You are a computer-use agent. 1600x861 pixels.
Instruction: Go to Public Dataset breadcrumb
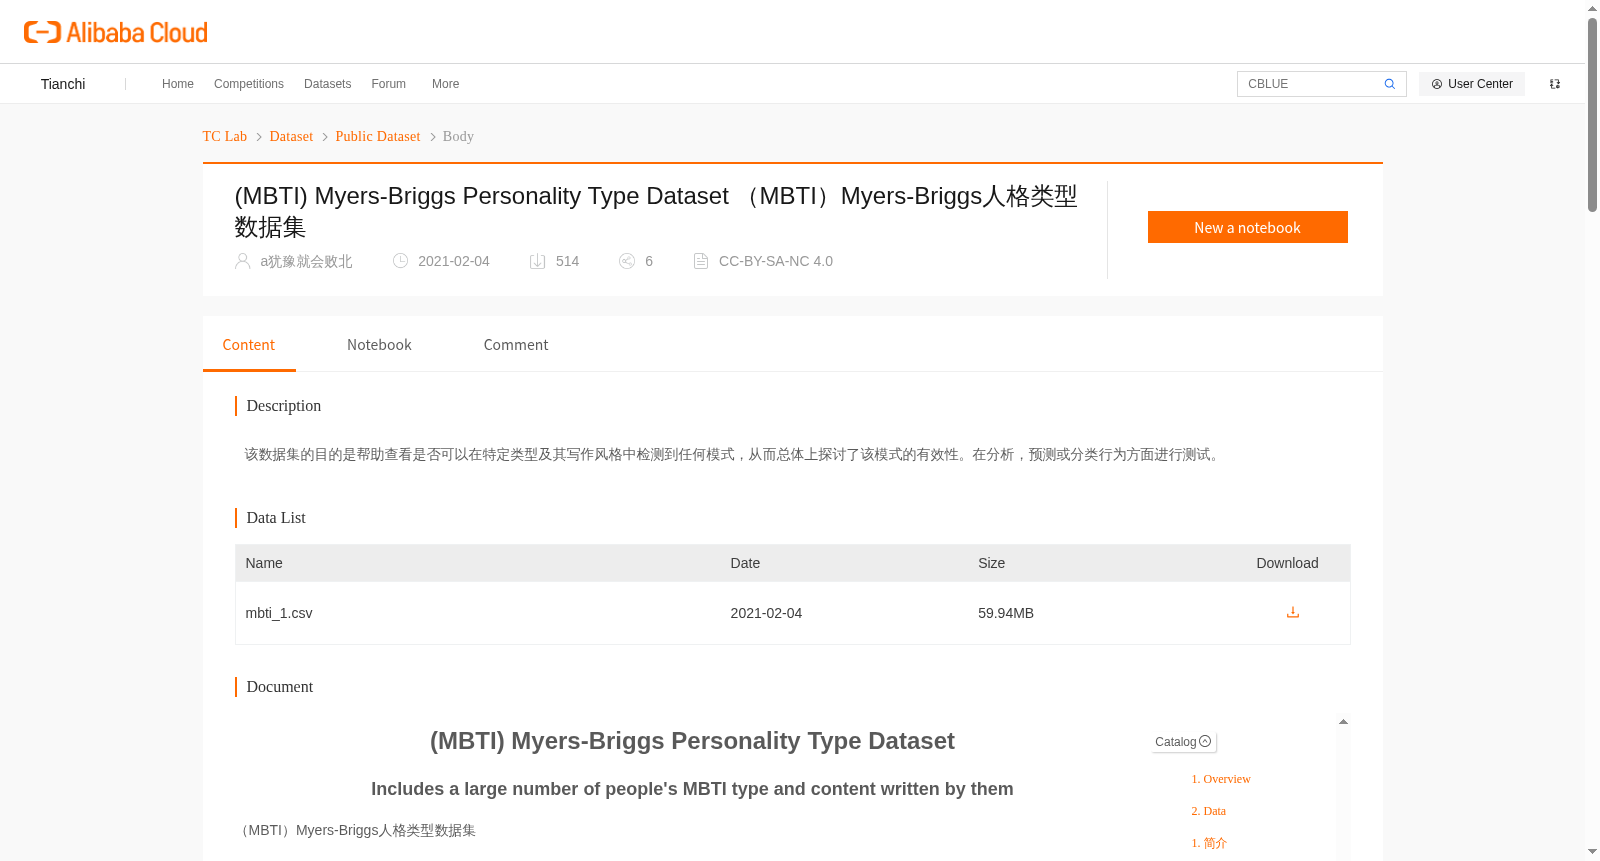coord(378,136)
